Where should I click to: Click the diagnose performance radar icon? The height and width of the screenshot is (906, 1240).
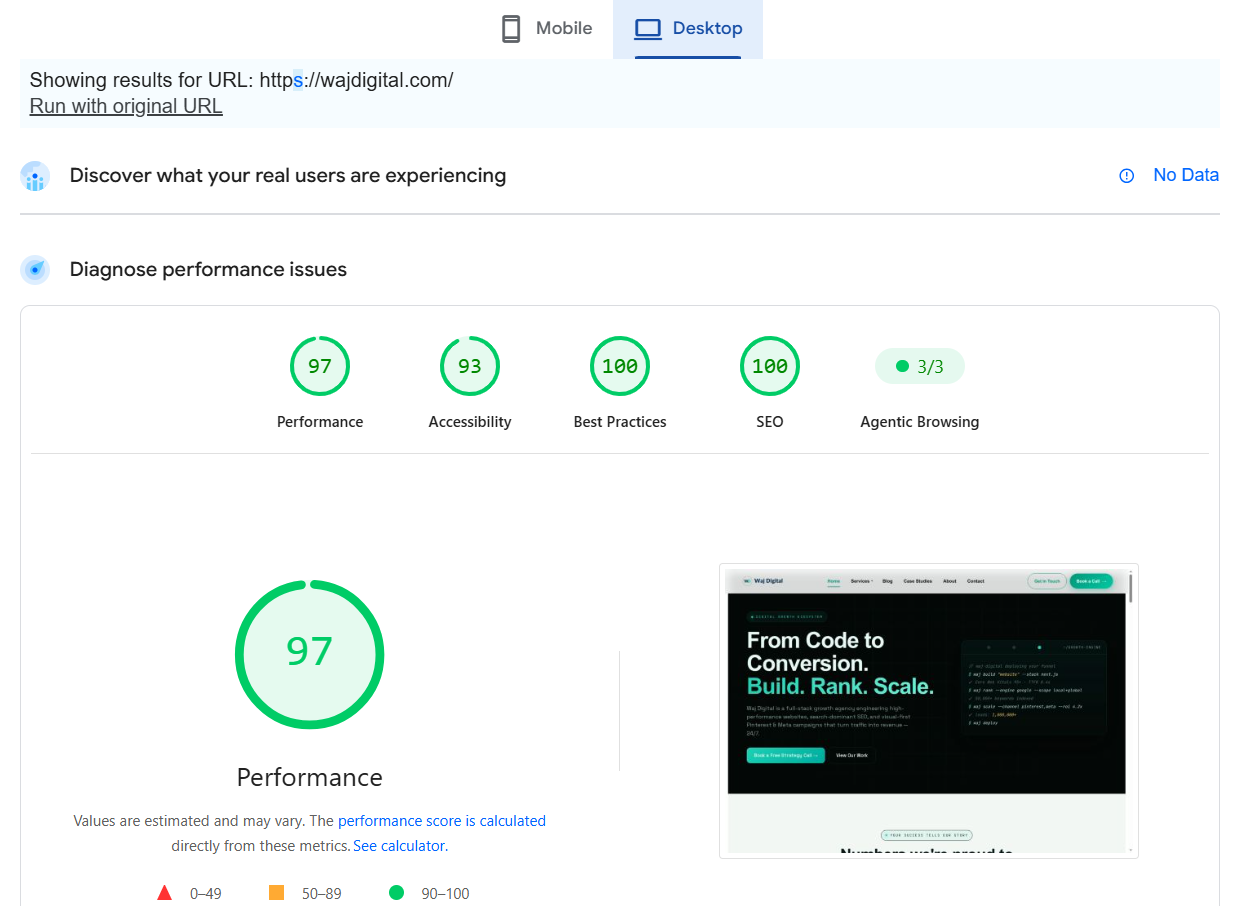click(35, 270)
